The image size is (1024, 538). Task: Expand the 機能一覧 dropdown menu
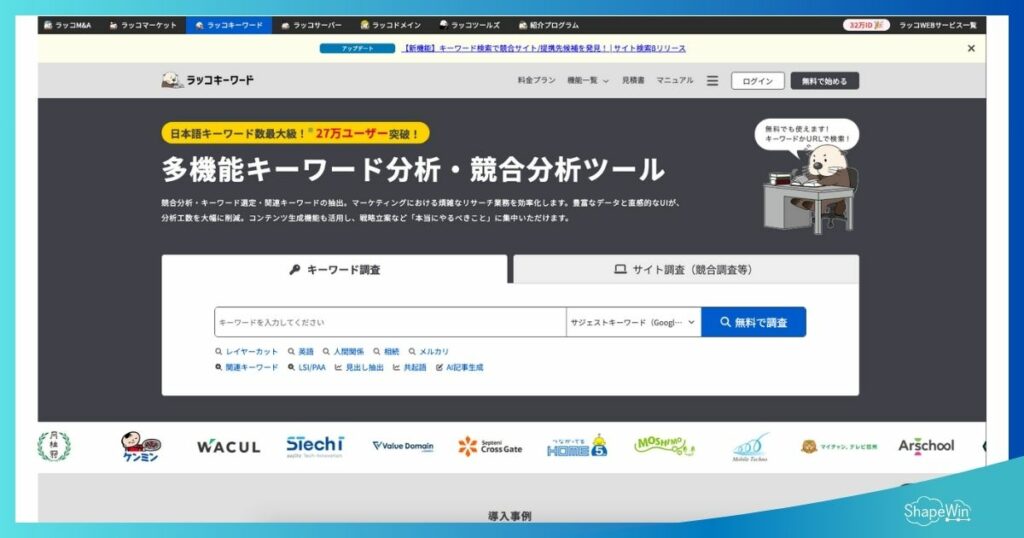pyautogui.click(x=588, y=81)
